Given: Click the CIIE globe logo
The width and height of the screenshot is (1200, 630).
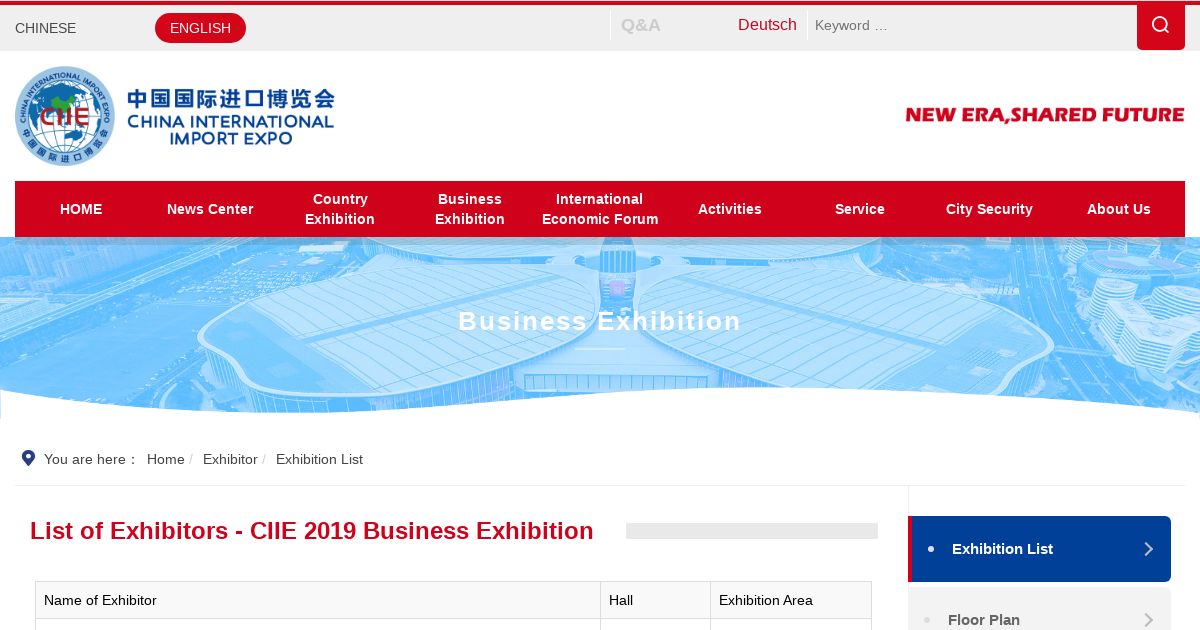Looking at the screenshot, I should tap(65, 116).
